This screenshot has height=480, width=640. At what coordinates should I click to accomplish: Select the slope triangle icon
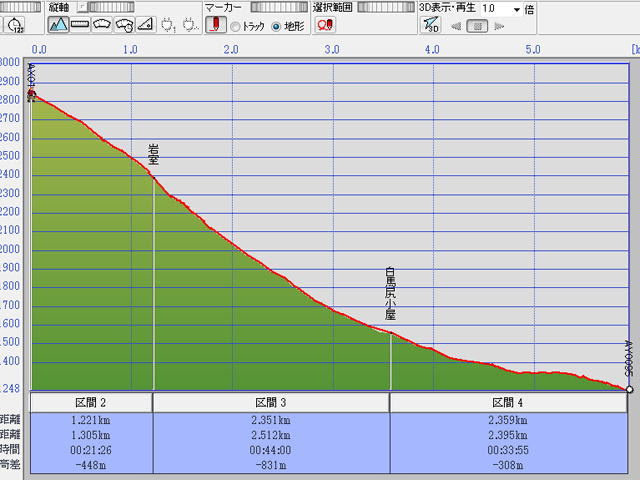click(x=145, y=25)
